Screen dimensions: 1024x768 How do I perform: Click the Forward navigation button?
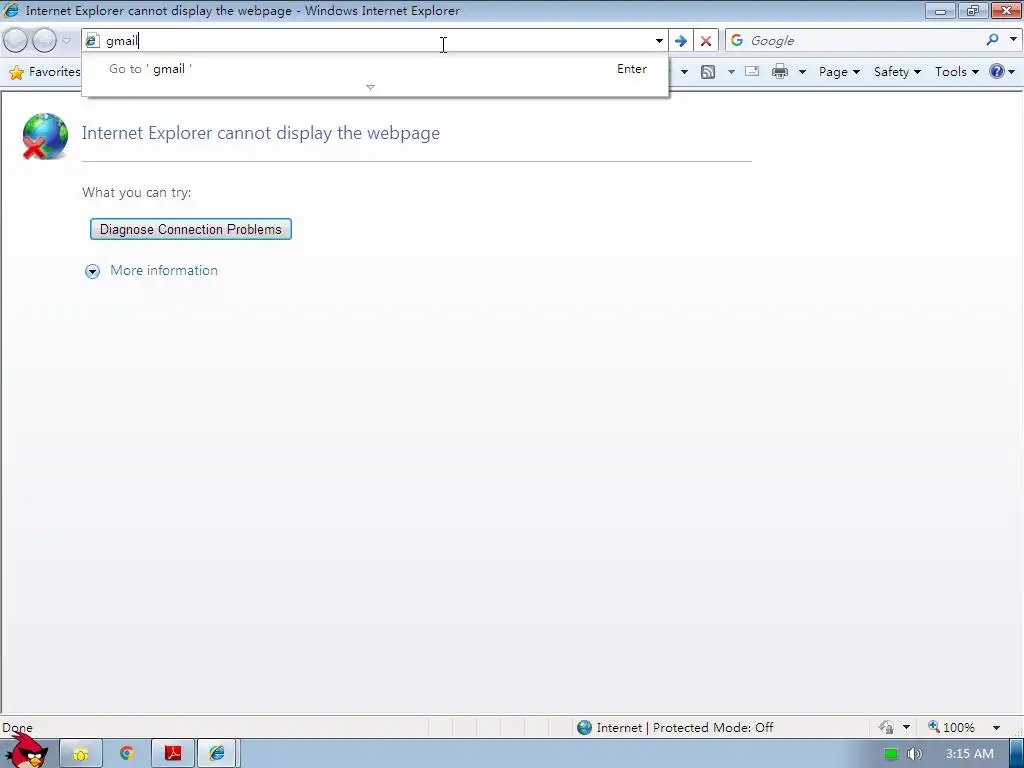point(44,40)
